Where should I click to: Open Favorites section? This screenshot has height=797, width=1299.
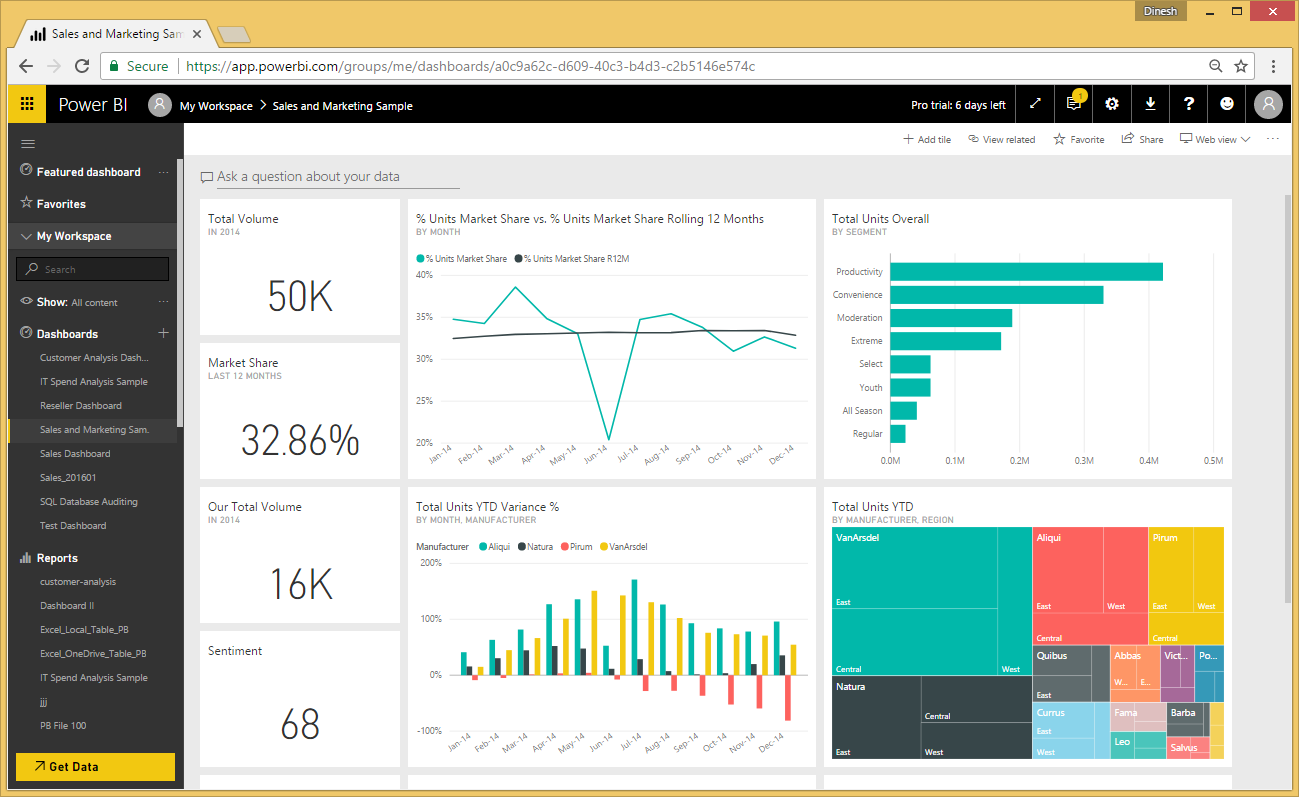(61, 204)
